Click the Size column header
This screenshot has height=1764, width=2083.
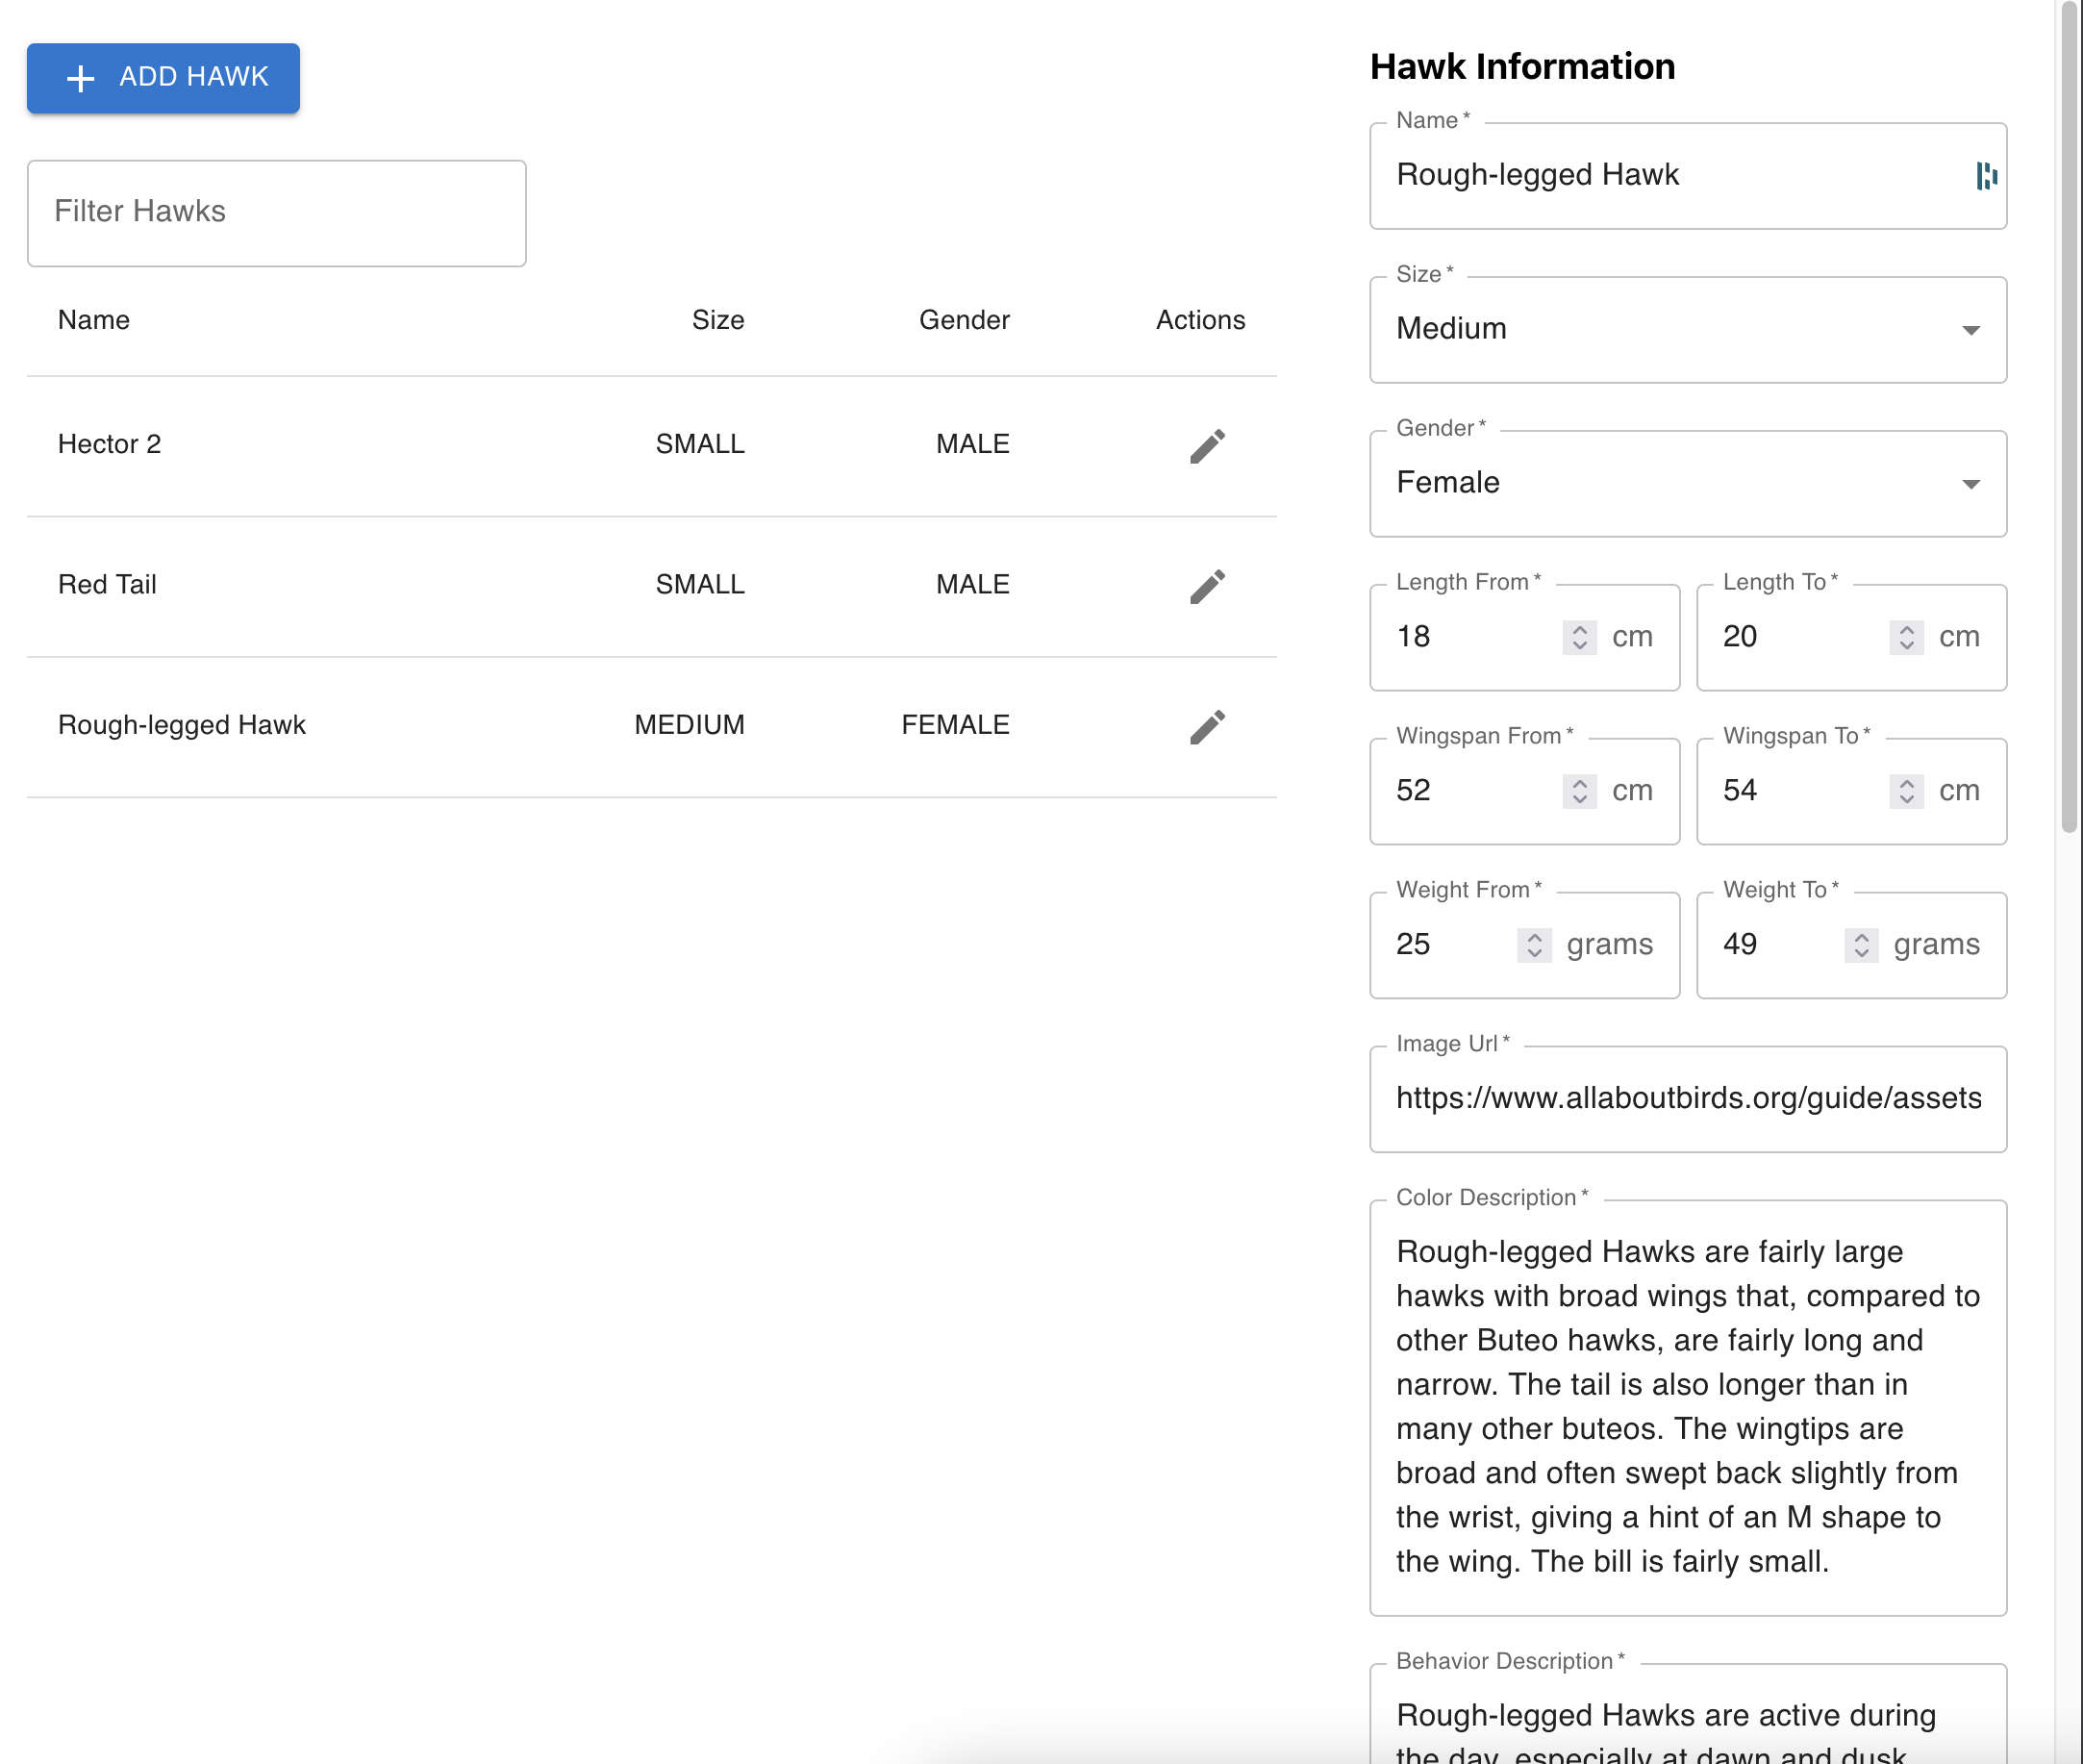click(717, 320)
